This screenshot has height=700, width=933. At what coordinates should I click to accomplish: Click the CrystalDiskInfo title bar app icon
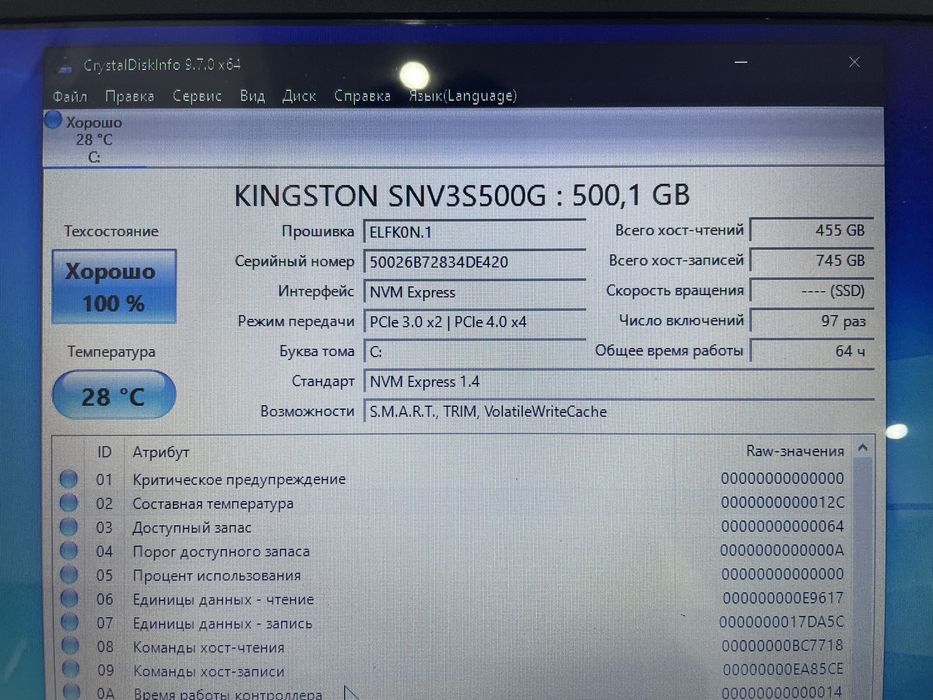[65, 66]
